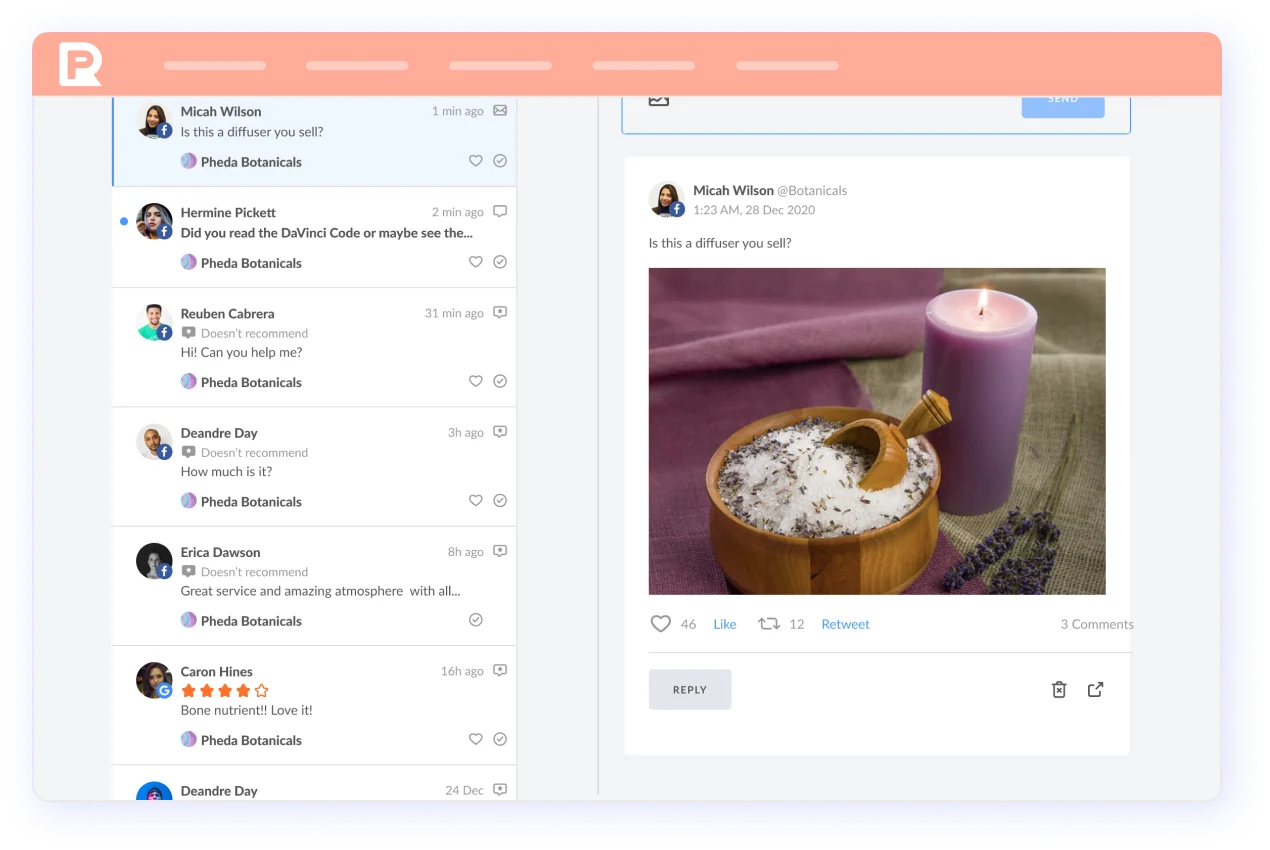Click the comment bubble icon on Hermine Pickett's row
Screen dimensions: 1270x850
click(x=500, y=212)
